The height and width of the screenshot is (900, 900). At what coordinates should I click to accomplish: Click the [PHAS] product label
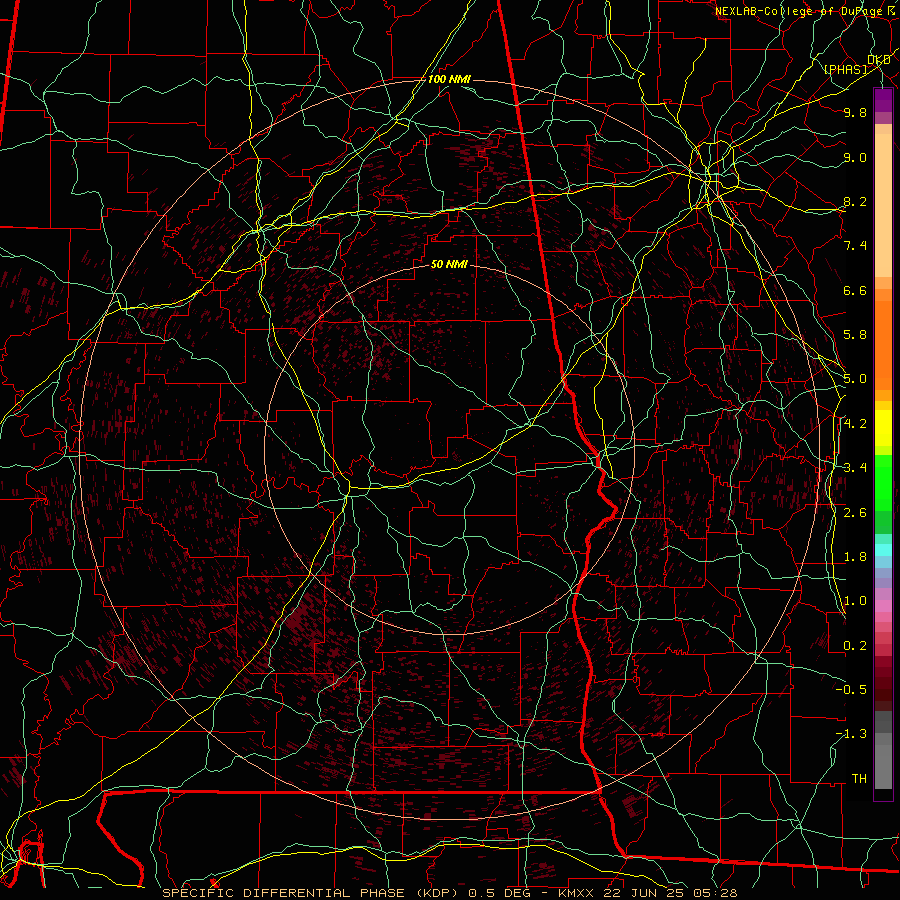pos(845,69)
